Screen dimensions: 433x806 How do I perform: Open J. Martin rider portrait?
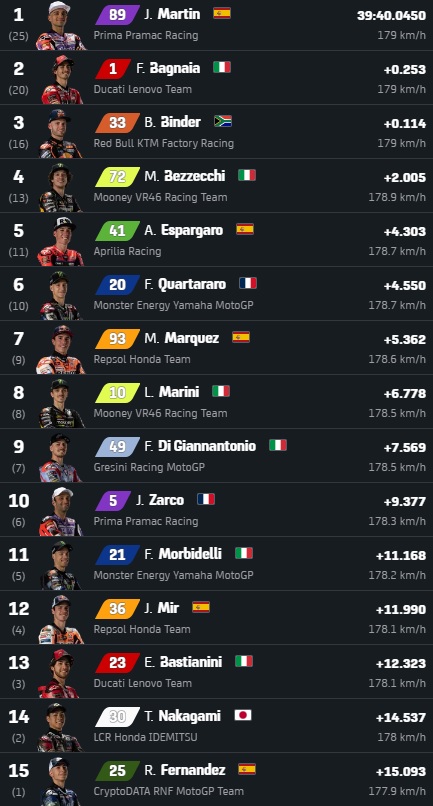(60, 25)
